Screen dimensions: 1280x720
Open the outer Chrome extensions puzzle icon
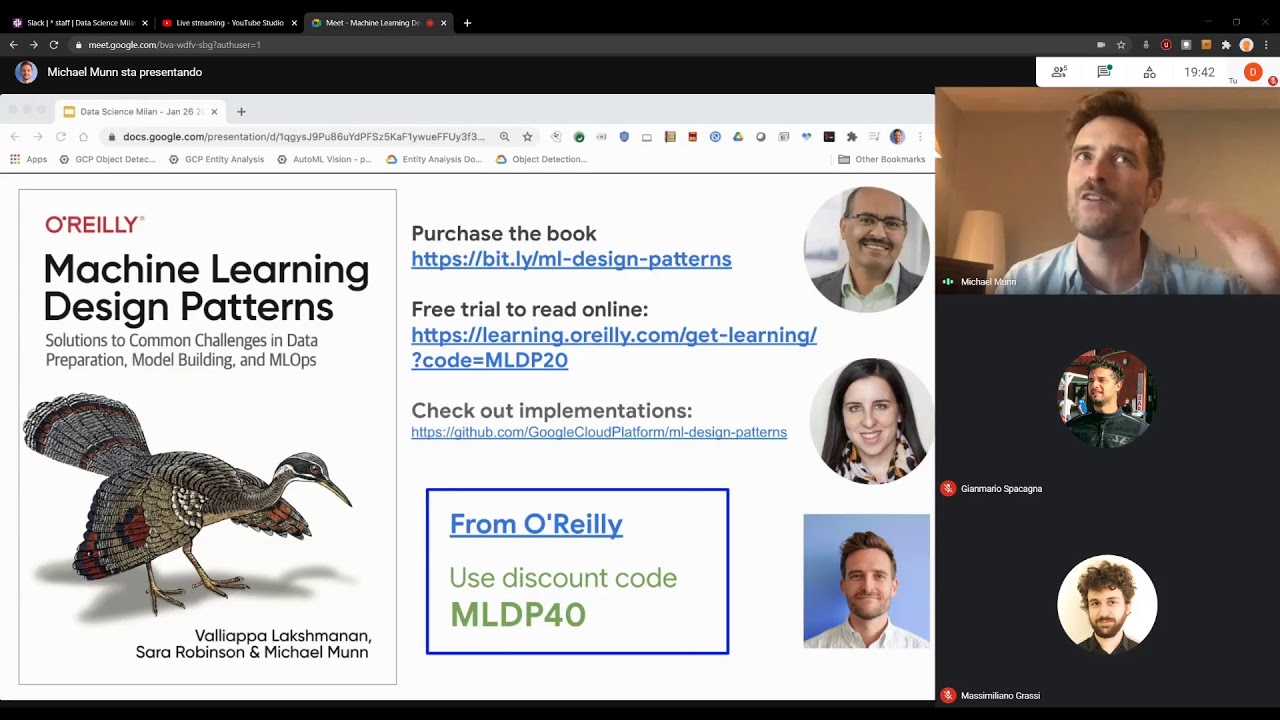point(1226,45)
